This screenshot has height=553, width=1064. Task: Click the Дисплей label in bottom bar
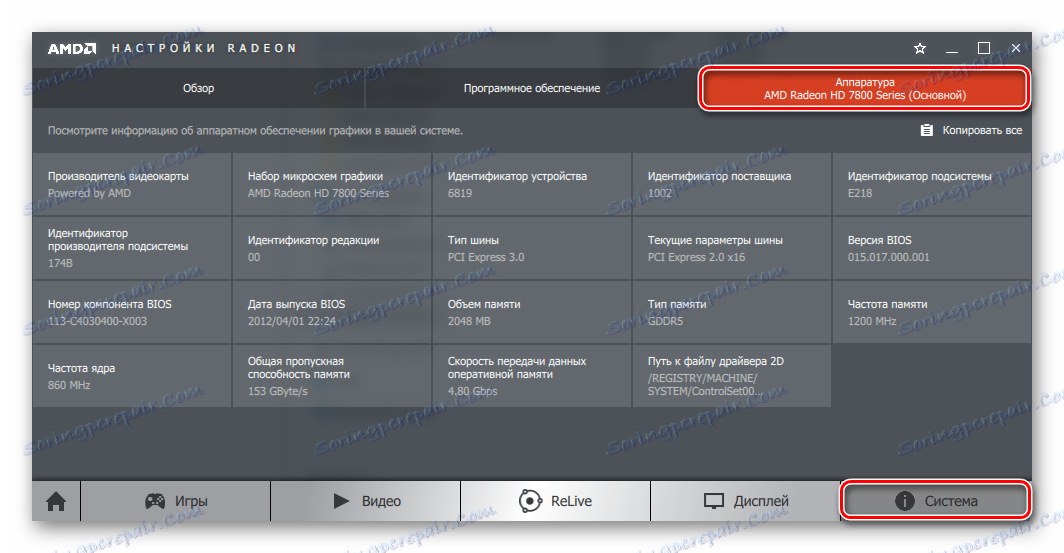point(761,501)
